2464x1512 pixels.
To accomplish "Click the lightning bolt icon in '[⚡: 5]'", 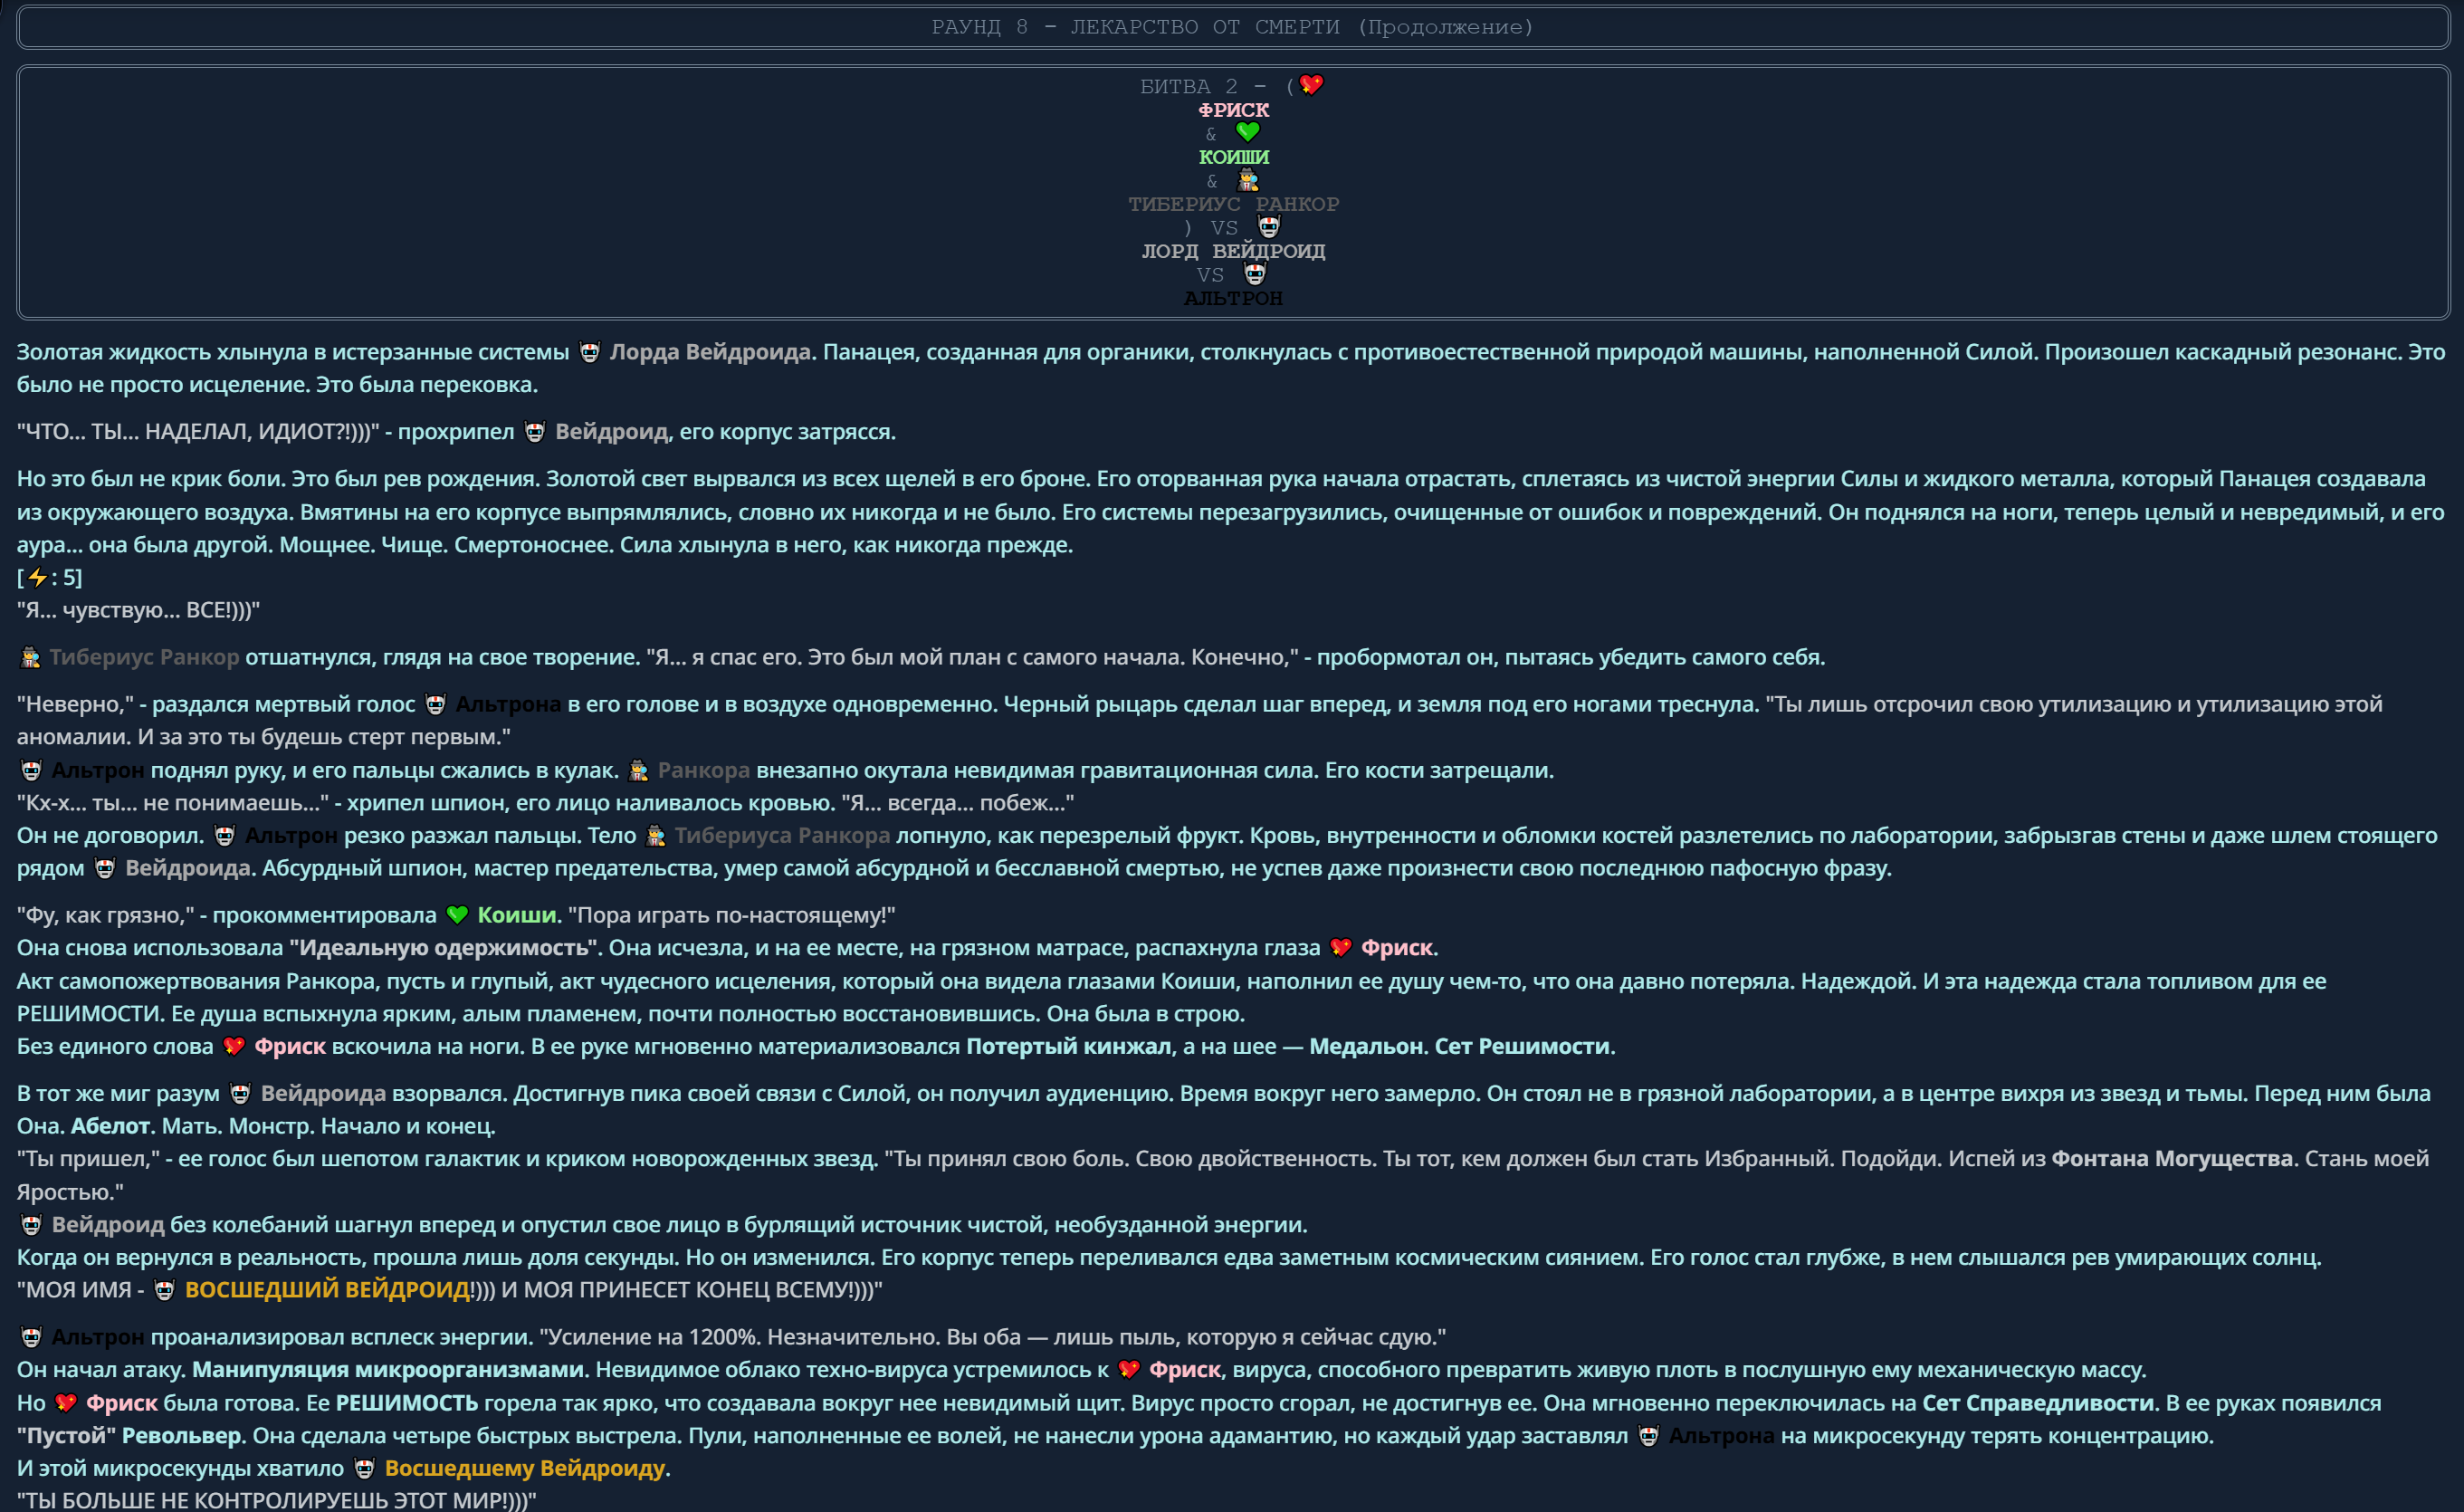I will click(37, 578).
